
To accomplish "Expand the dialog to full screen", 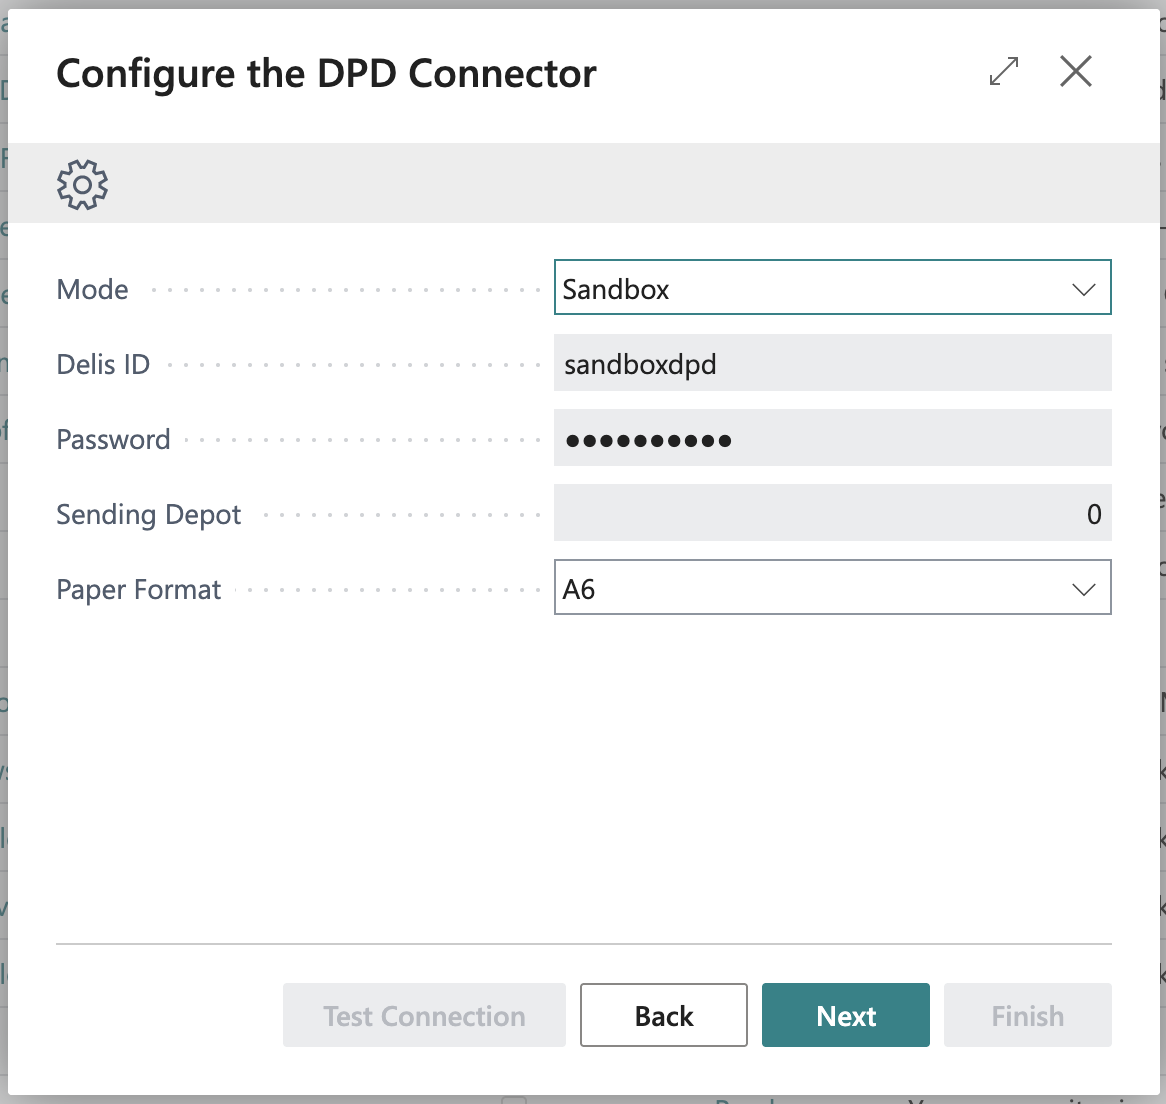I will (1003, 72).
